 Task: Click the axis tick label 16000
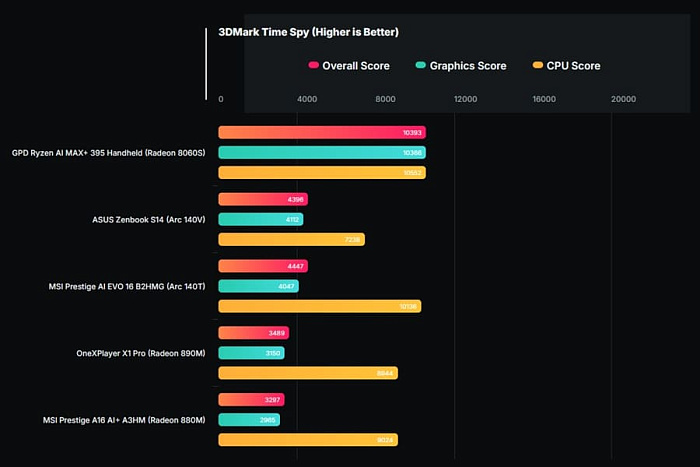coord(544,99)
